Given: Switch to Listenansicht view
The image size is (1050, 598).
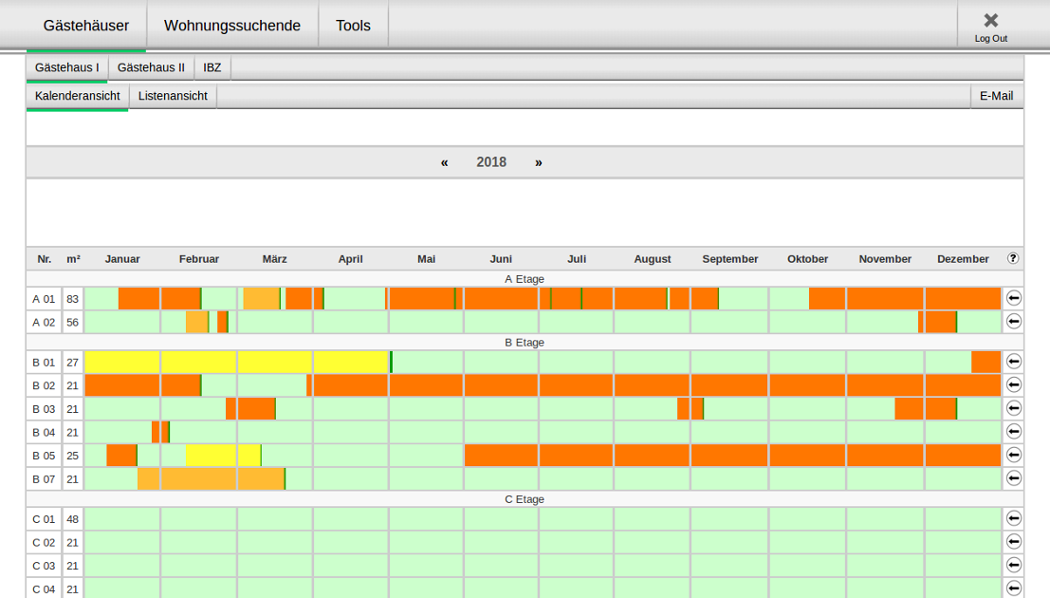Looking at the screenshot, I should 173,96.
